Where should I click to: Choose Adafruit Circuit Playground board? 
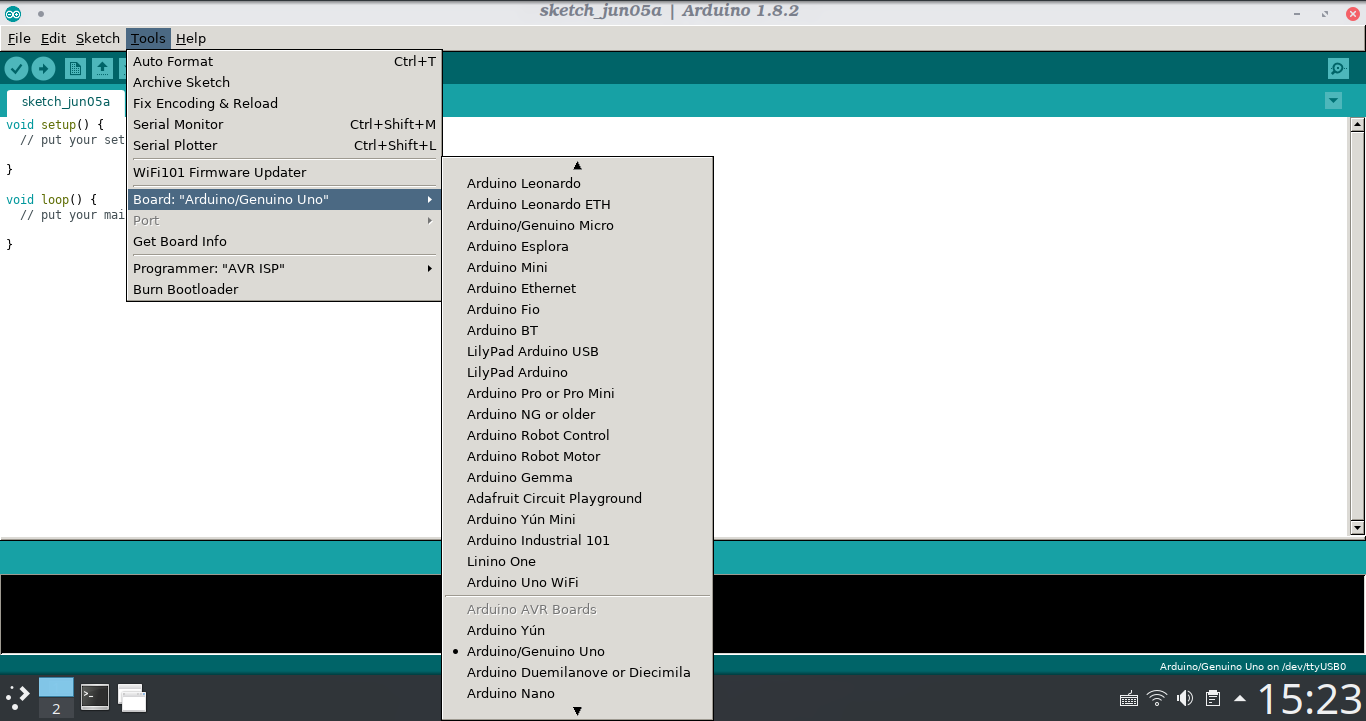(577, 498)
